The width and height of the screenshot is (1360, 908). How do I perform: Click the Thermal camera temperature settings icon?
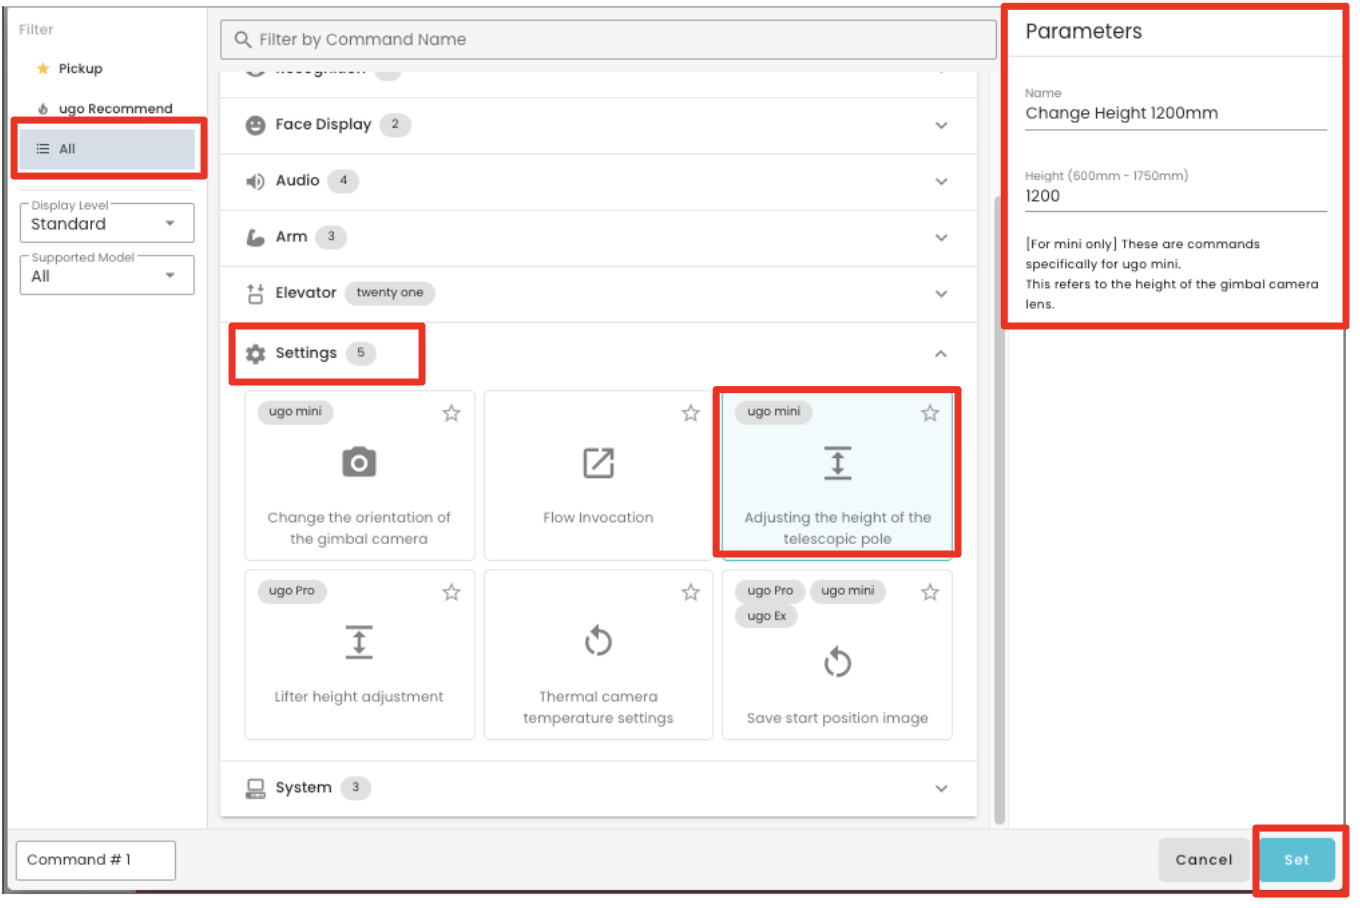tap(598, 641)
